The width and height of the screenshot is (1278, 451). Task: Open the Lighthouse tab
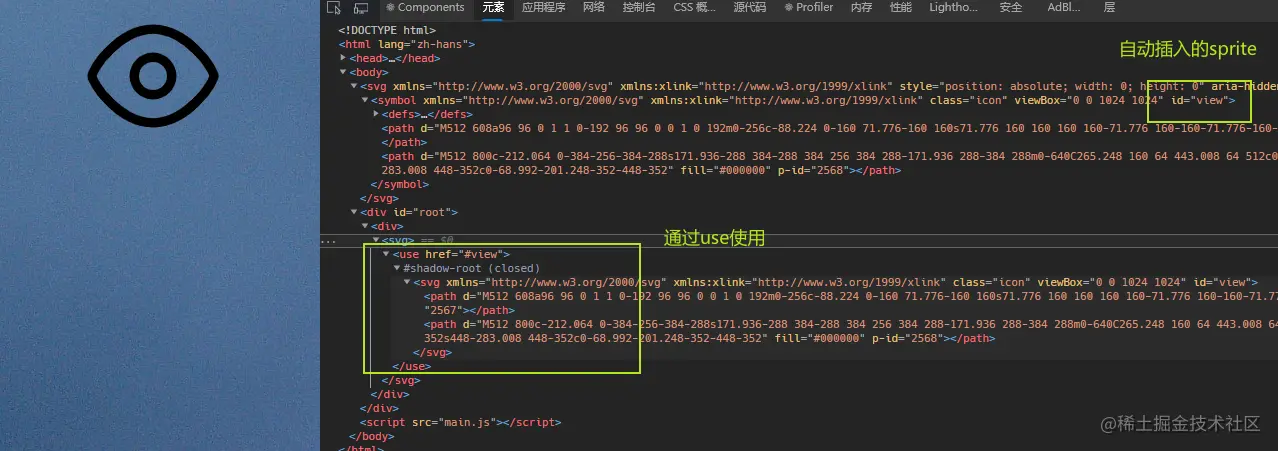tap(953, 8)
